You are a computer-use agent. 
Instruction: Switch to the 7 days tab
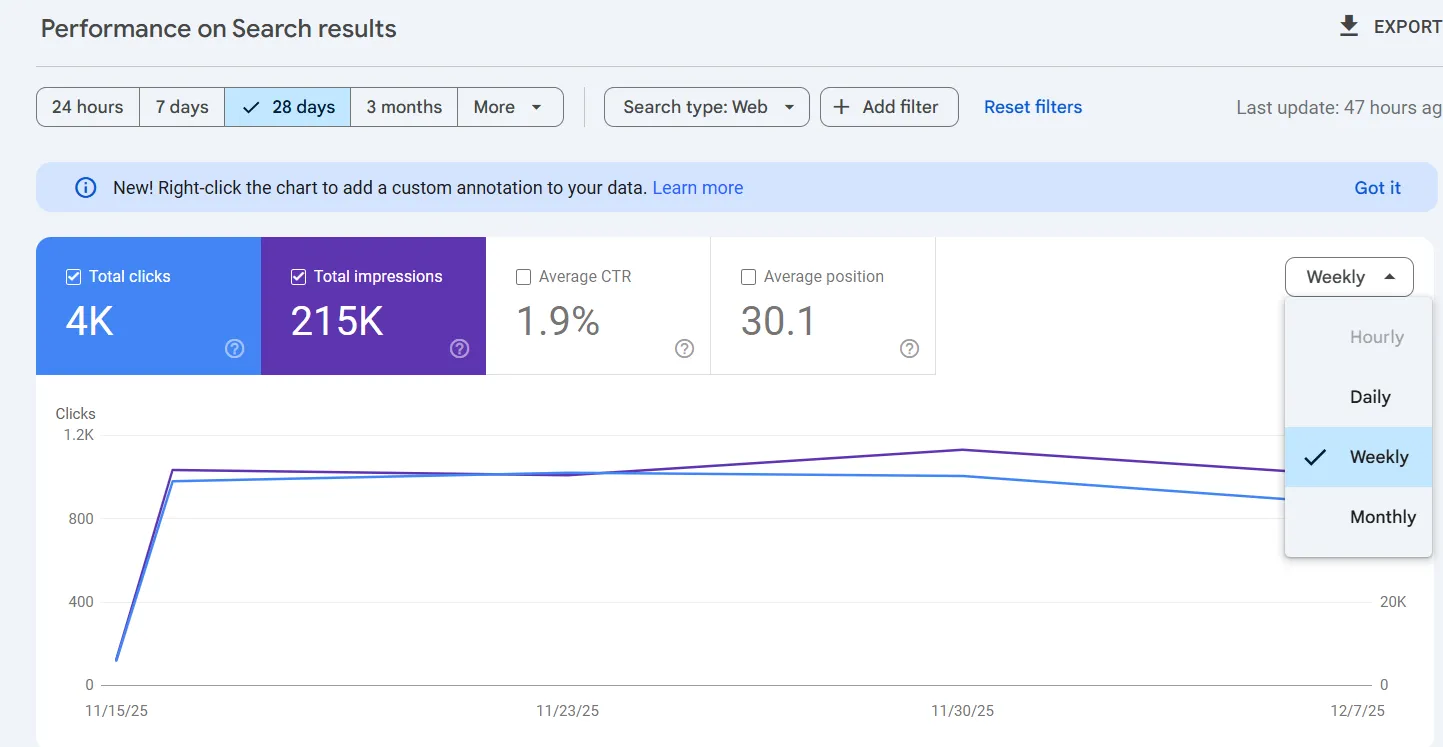181,106
